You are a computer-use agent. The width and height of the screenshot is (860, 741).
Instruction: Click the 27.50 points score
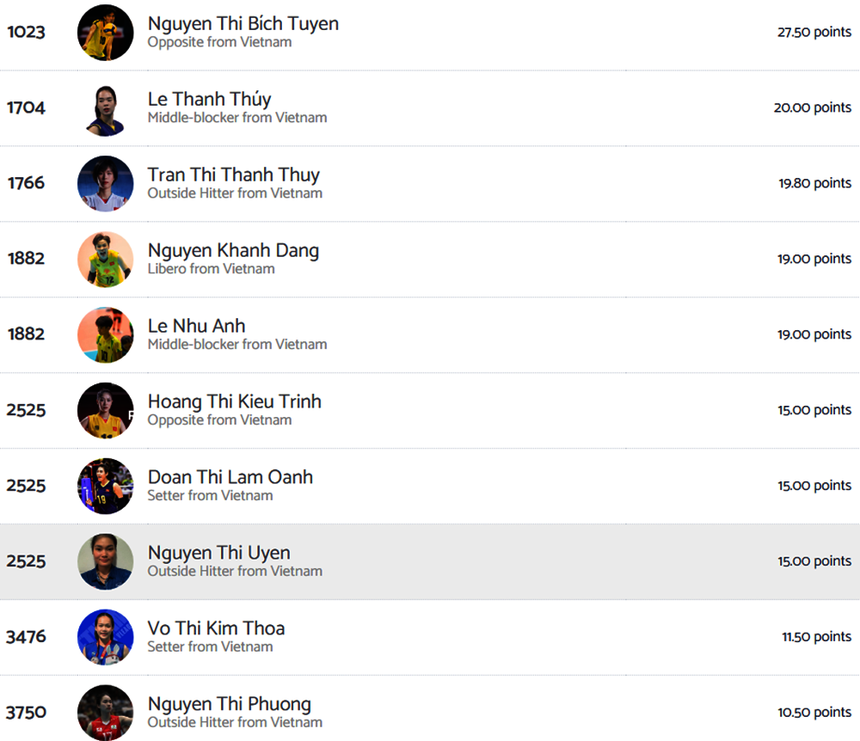(x=814, y=32)
